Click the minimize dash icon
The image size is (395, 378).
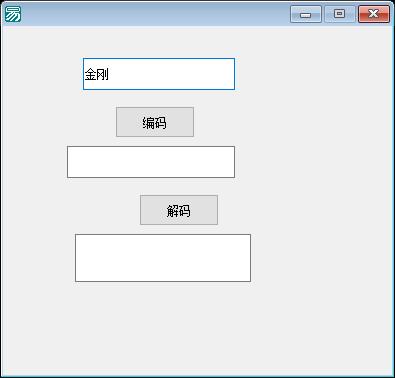[x=306, y=15]
